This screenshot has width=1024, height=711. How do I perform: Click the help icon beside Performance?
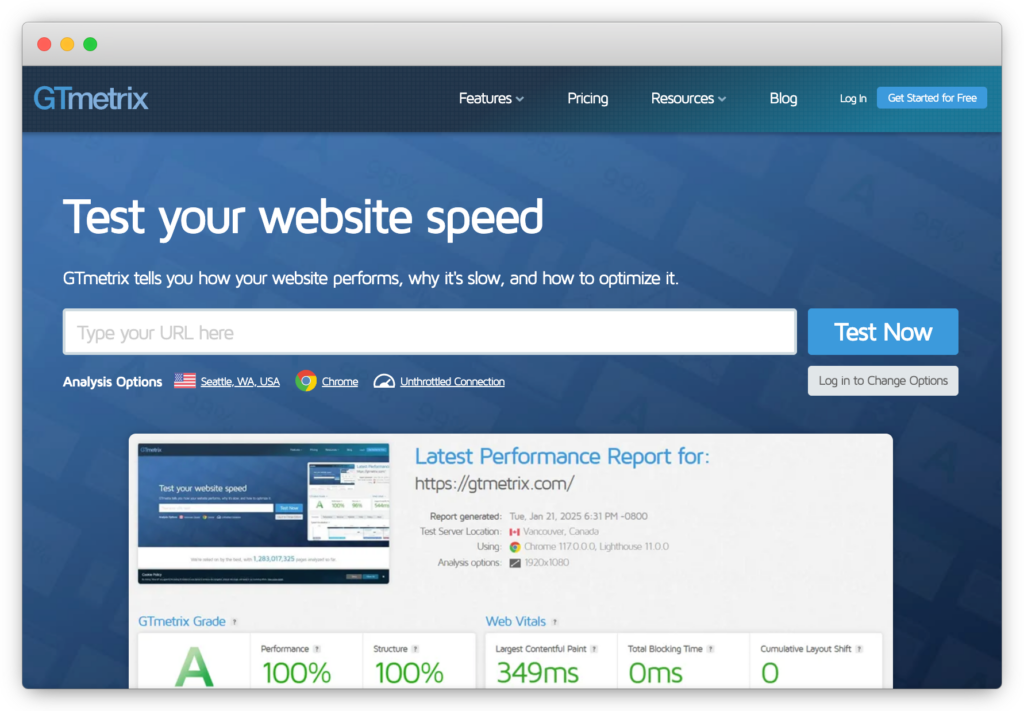tap(317, 649)
